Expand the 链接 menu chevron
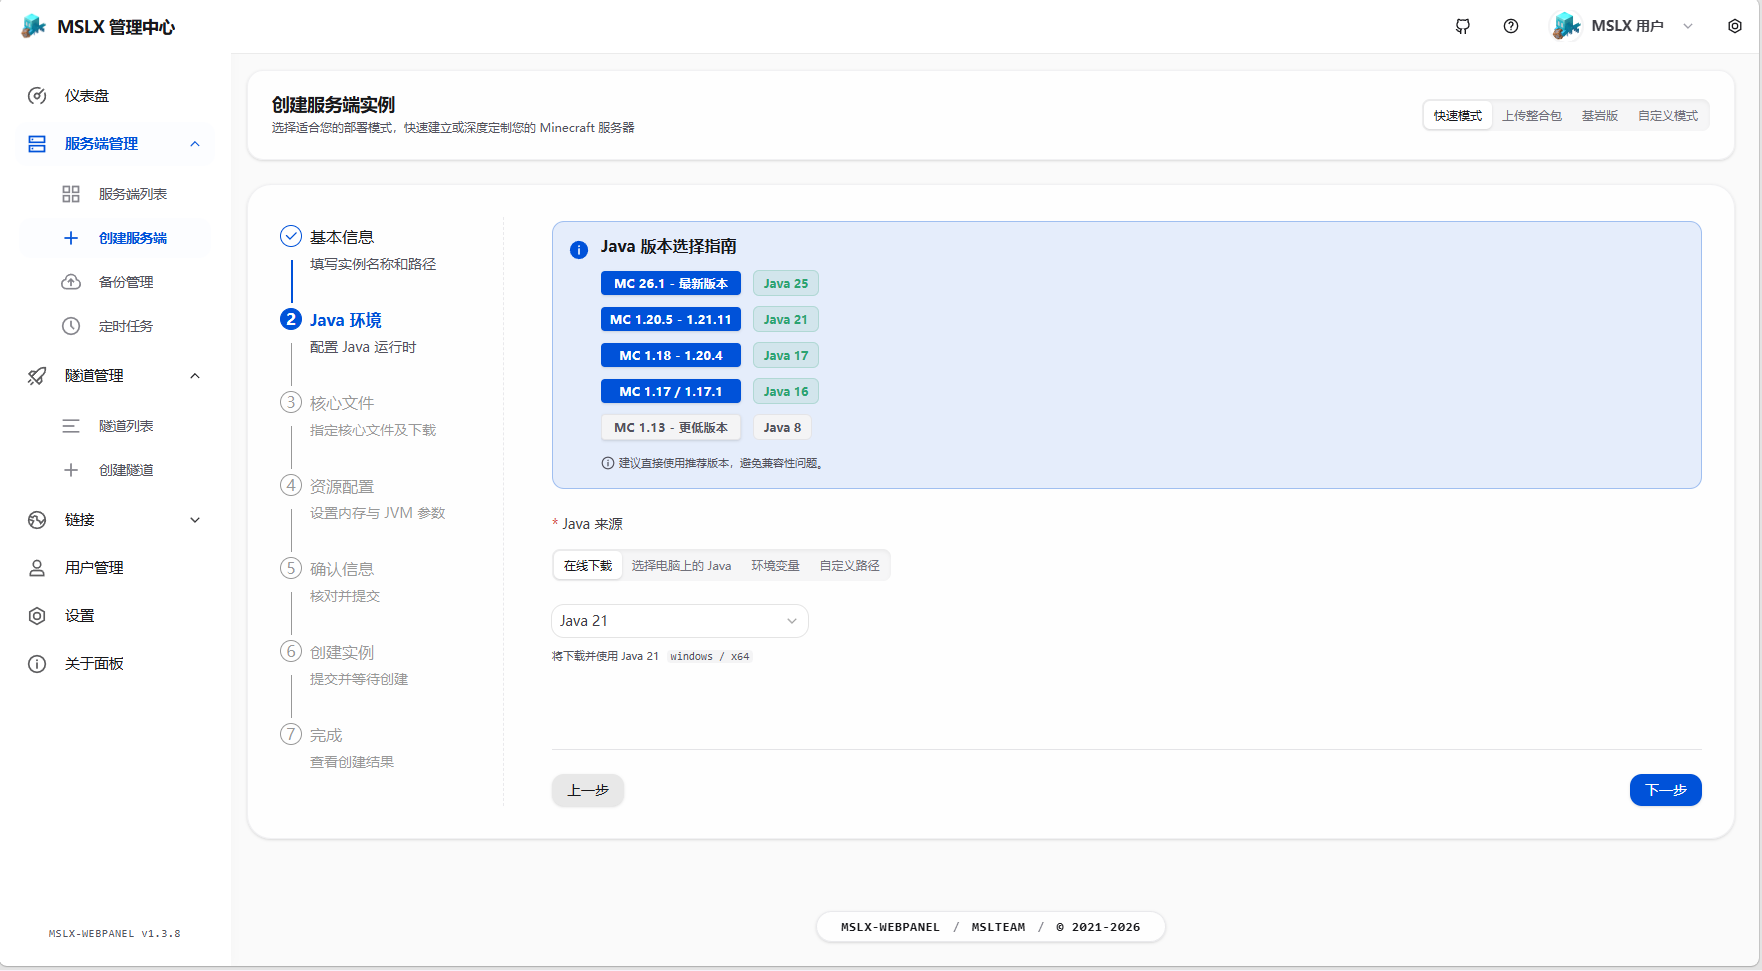 coord(195,520)
